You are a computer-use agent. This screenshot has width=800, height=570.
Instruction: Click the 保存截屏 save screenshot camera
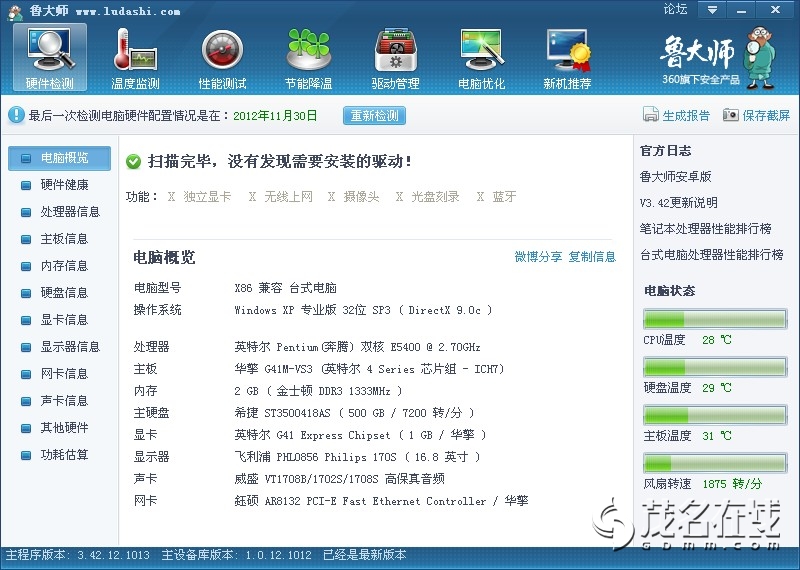tap(731, 115)
